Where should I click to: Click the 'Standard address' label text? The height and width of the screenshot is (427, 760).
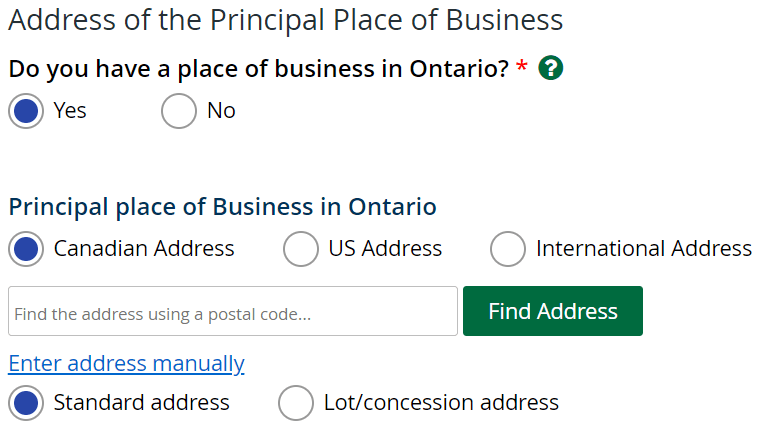[x=142, y=403]
